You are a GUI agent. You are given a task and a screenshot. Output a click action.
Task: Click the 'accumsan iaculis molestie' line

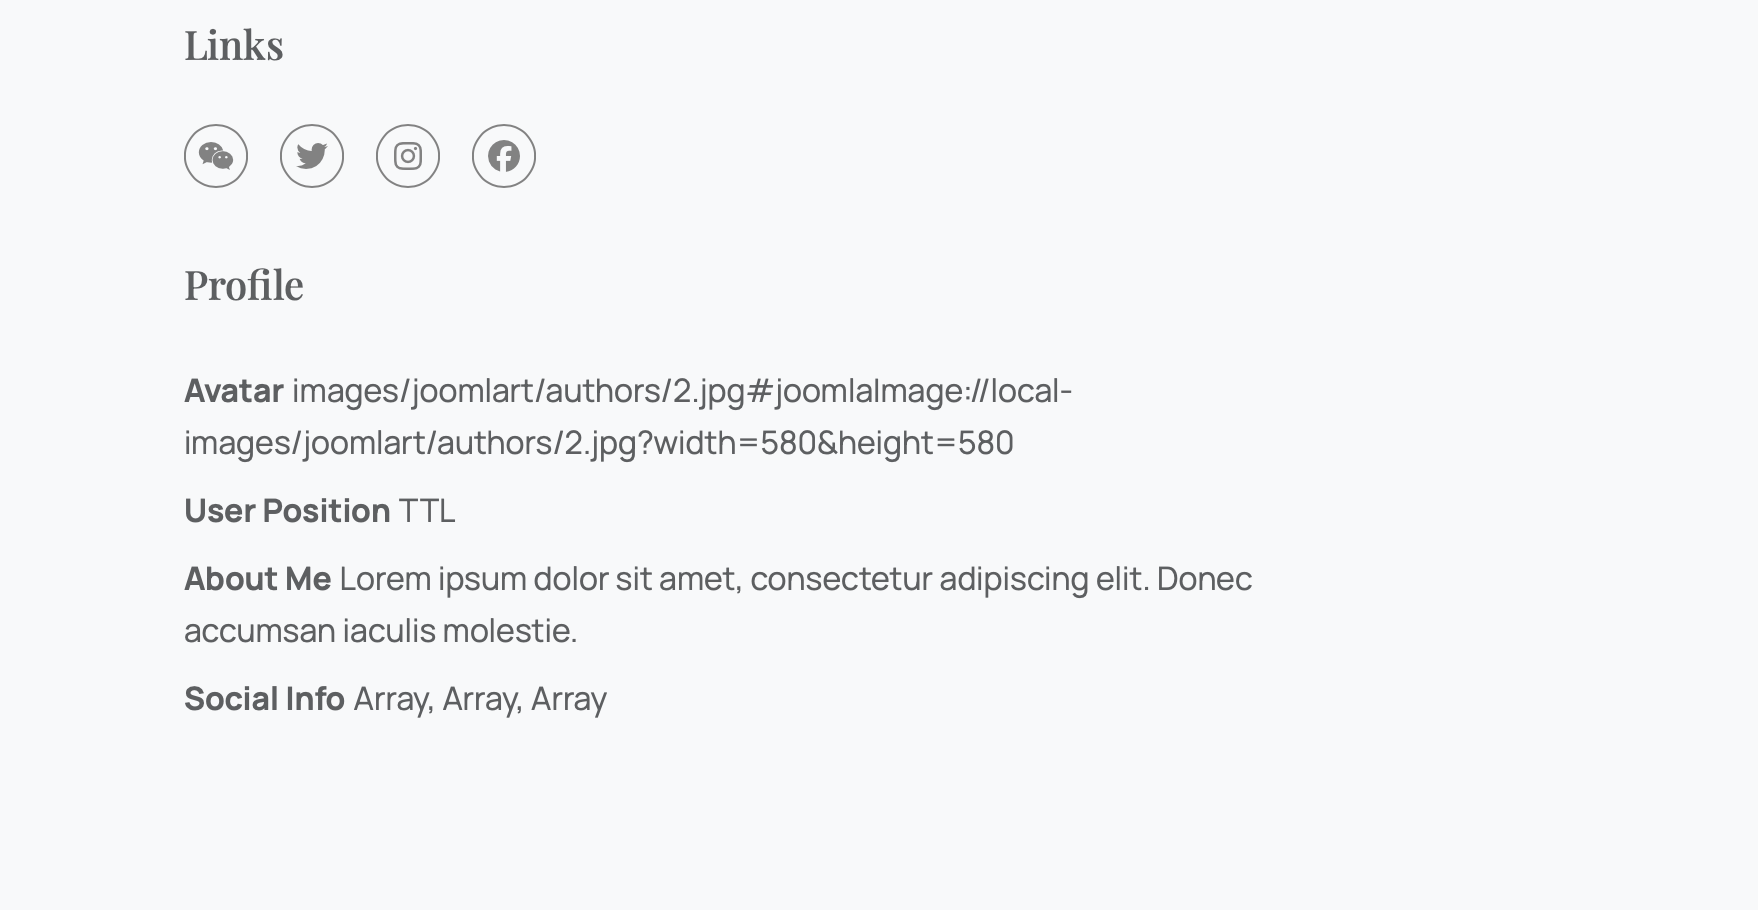click(x=380, y=631)
